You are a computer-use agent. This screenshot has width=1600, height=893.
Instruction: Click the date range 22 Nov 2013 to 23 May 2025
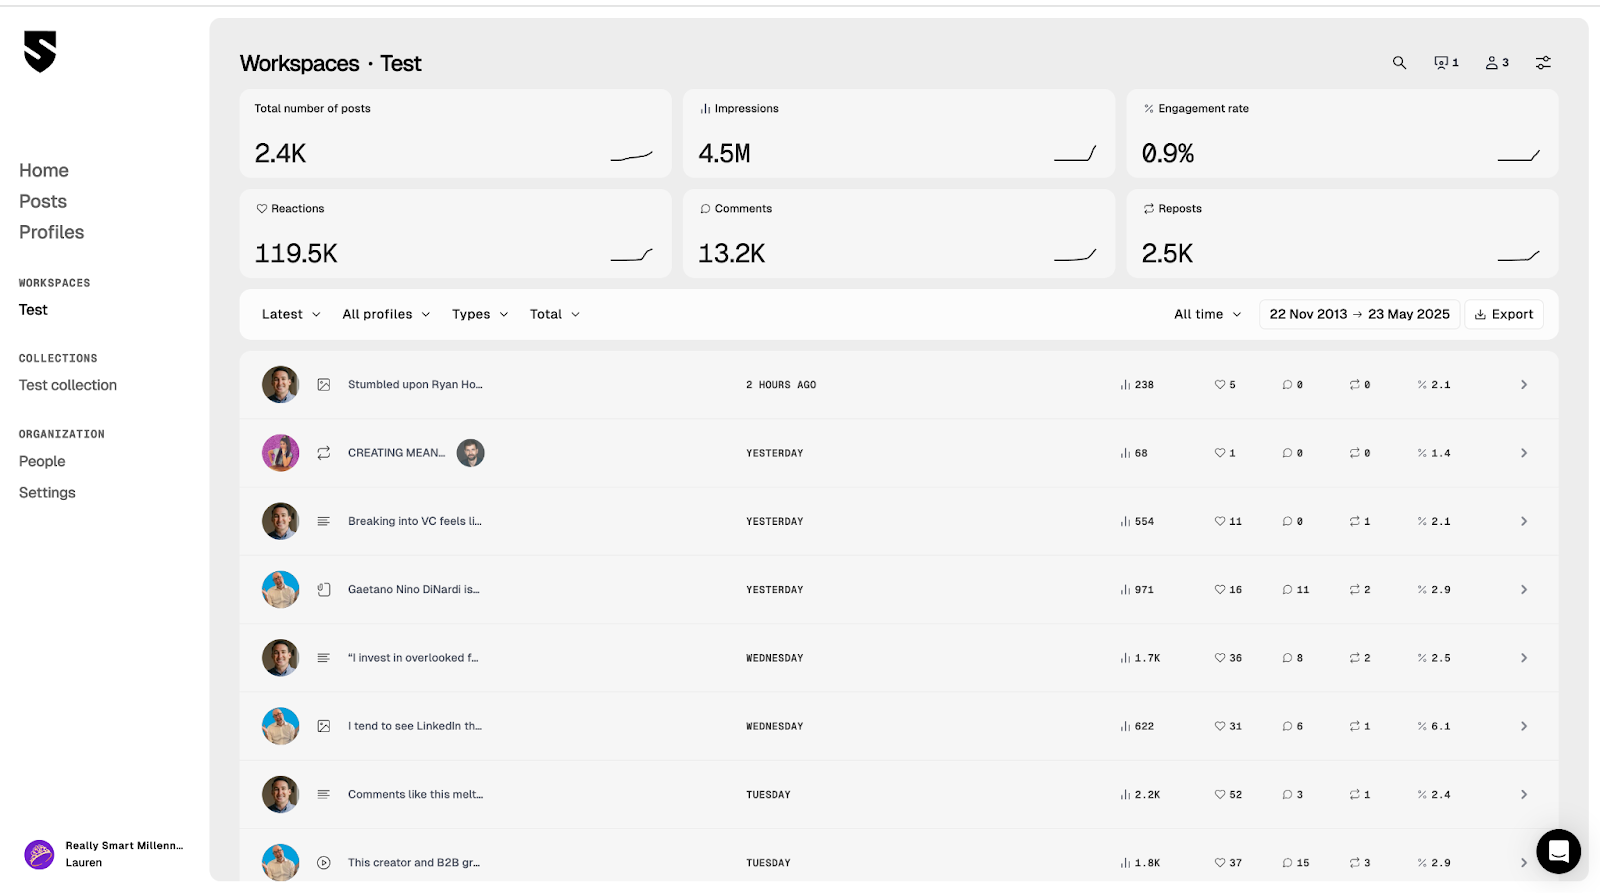tap(1359, 314)
